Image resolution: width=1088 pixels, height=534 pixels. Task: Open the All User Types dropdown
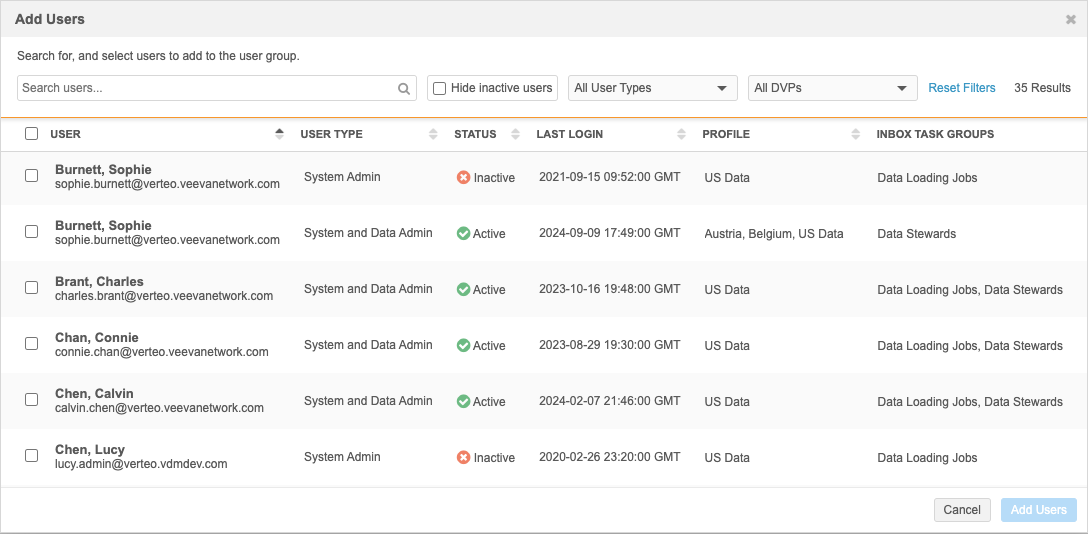652,88
